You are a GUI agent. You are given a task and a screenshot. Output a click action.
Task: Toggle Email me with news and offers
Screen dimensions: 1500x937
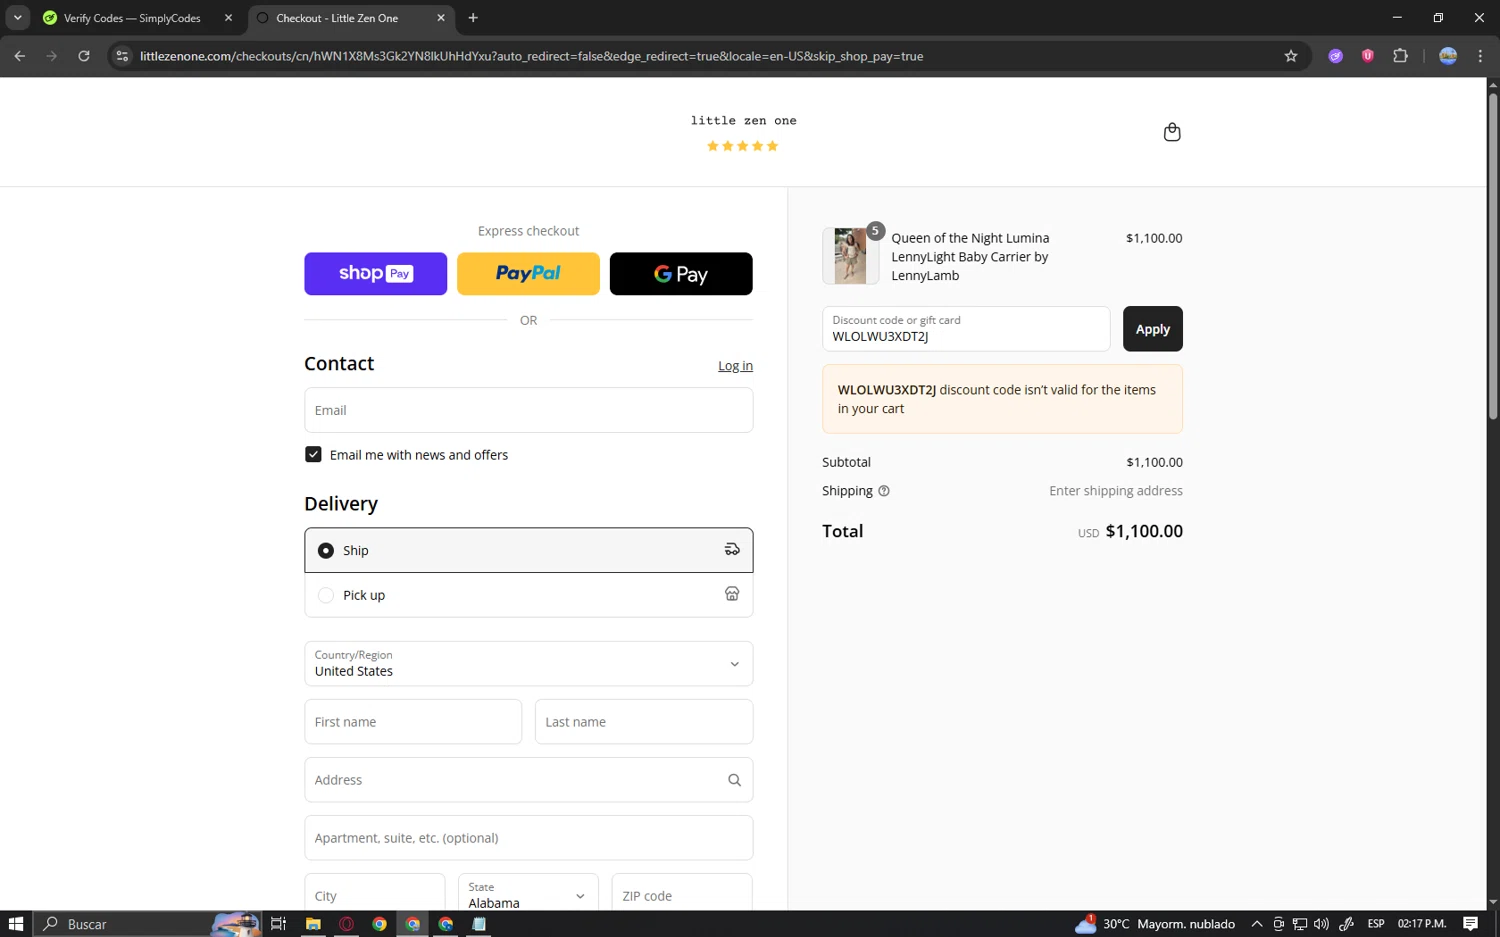313,454
